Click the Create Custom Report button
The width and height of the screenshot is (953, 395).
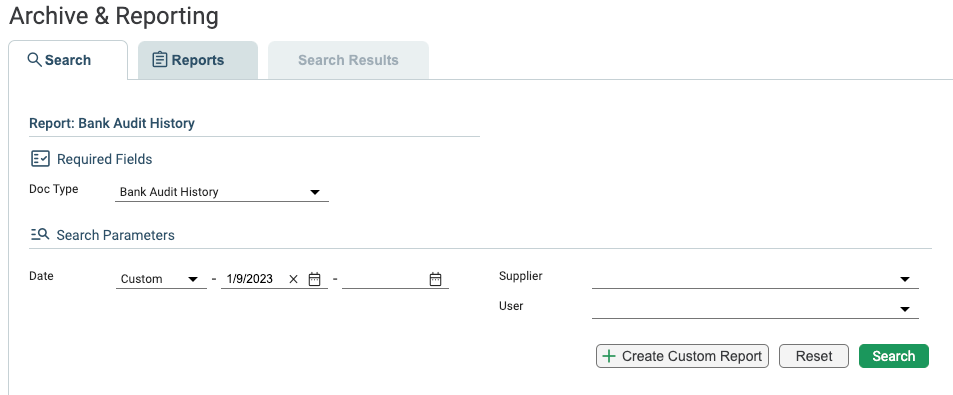[682, 356]
